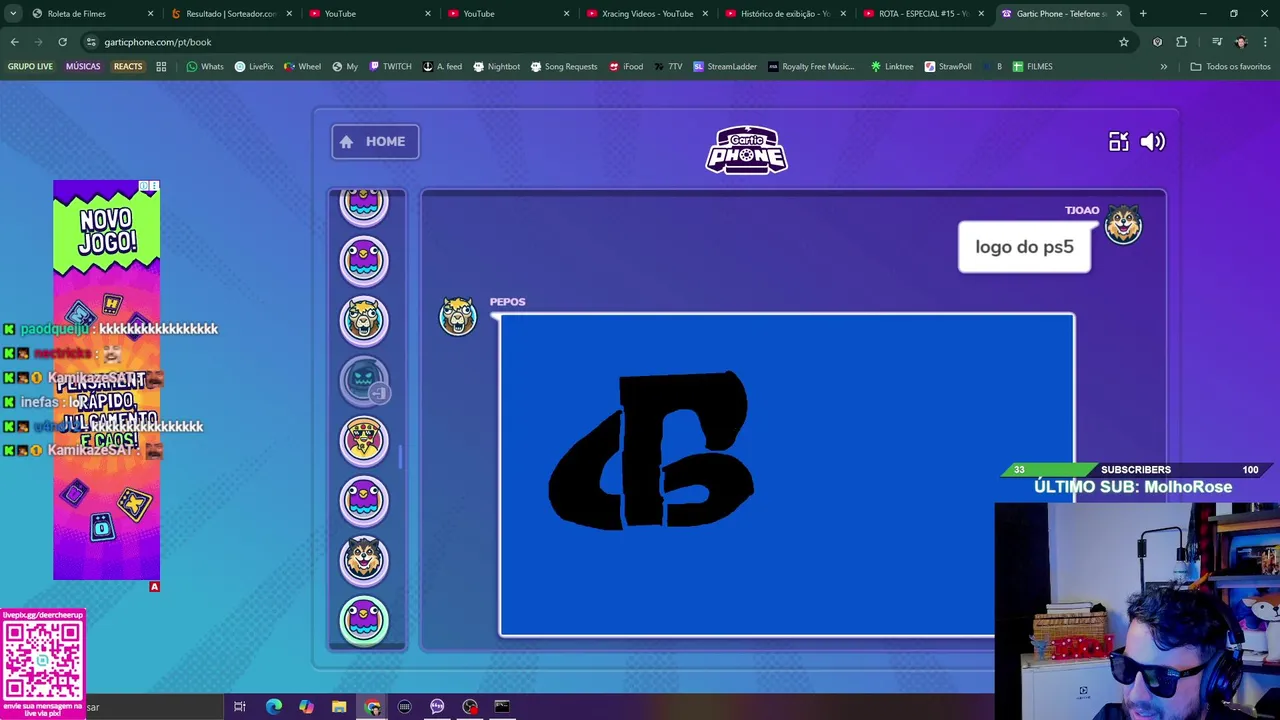This screenshot has width=1280, height=720.
Task: Toggle fullscreen mode icon in Gartic Phone
Action: [x=1118, y=142]
